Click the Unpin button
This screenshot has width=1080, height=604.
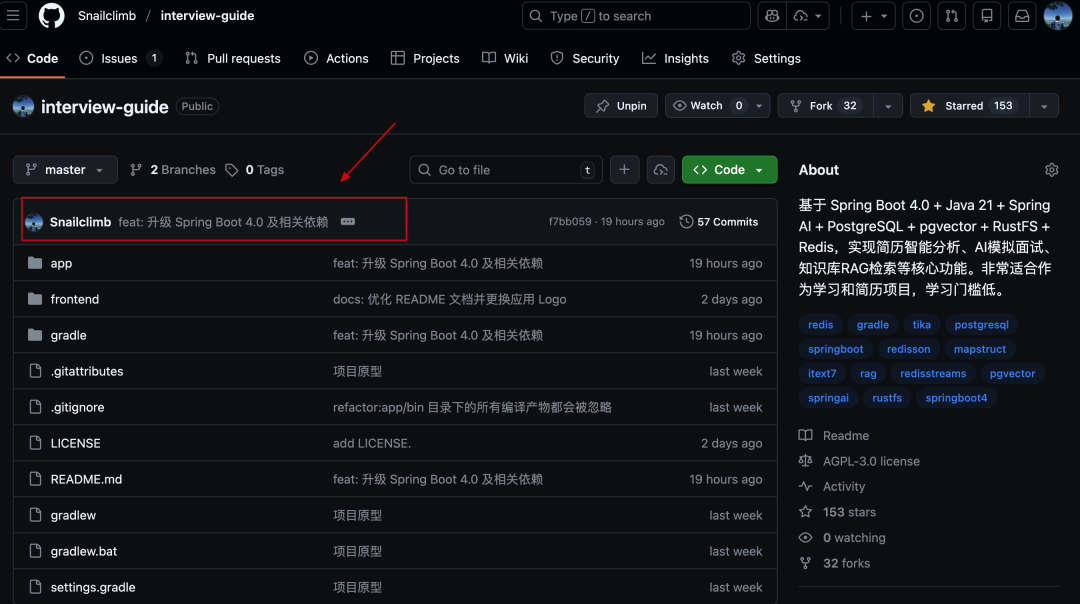pos(621,106)
